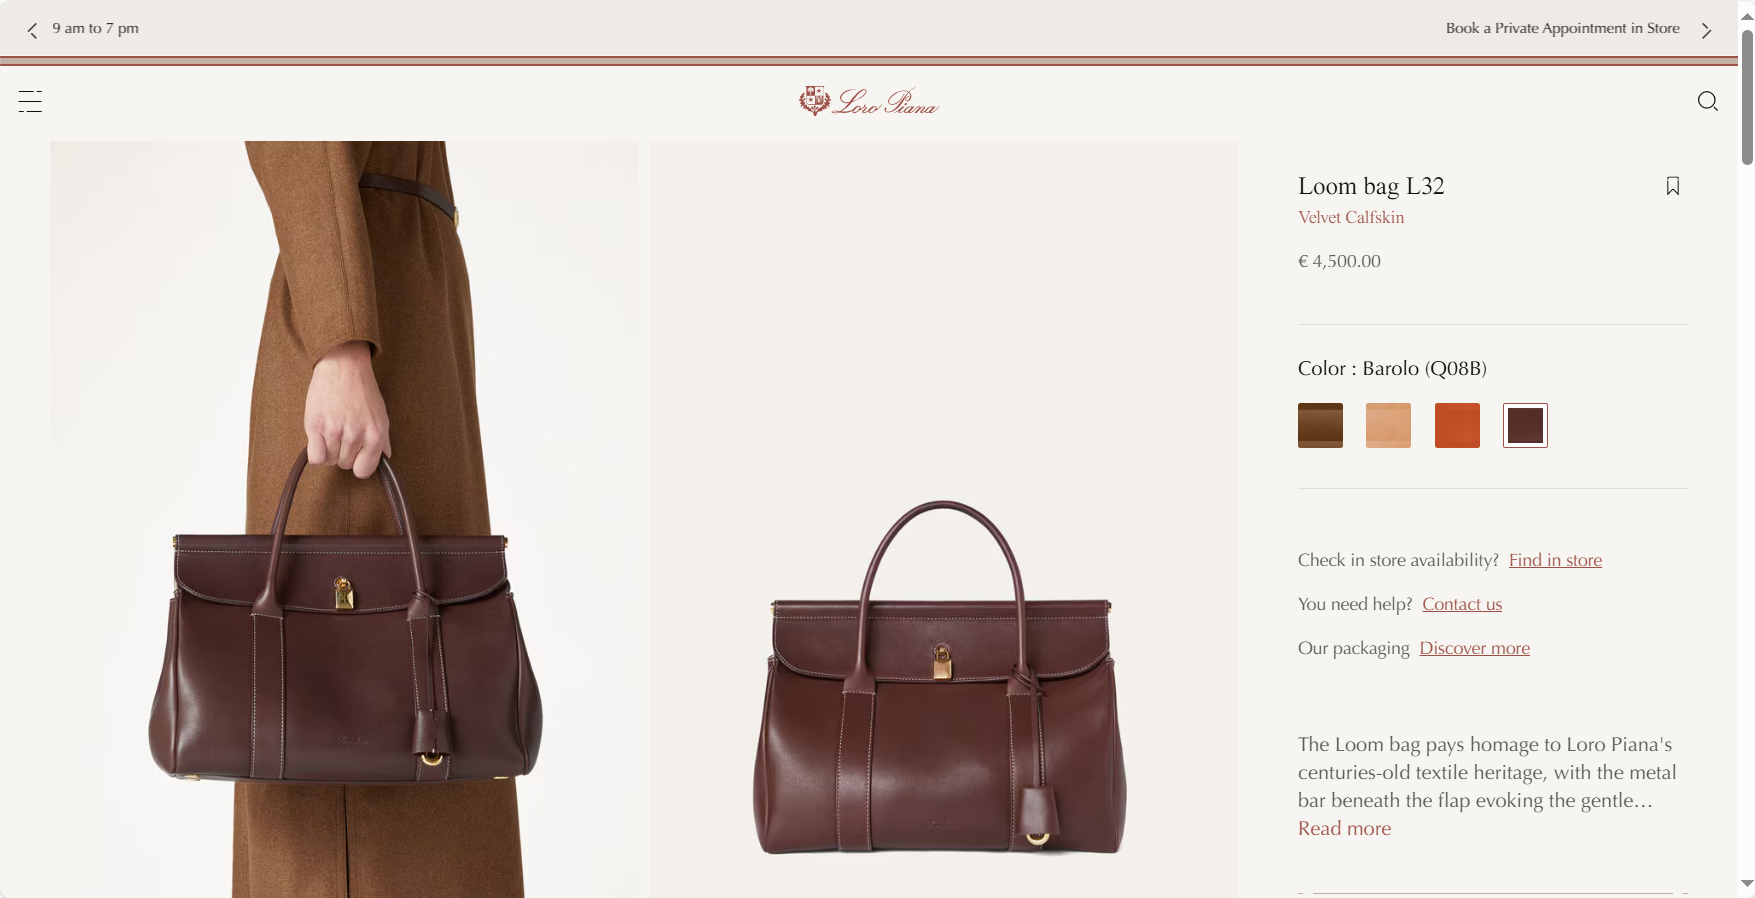This screenshot has width=1755, height=898.
Task: Click the Contact us link
Action: (1462, 604)
